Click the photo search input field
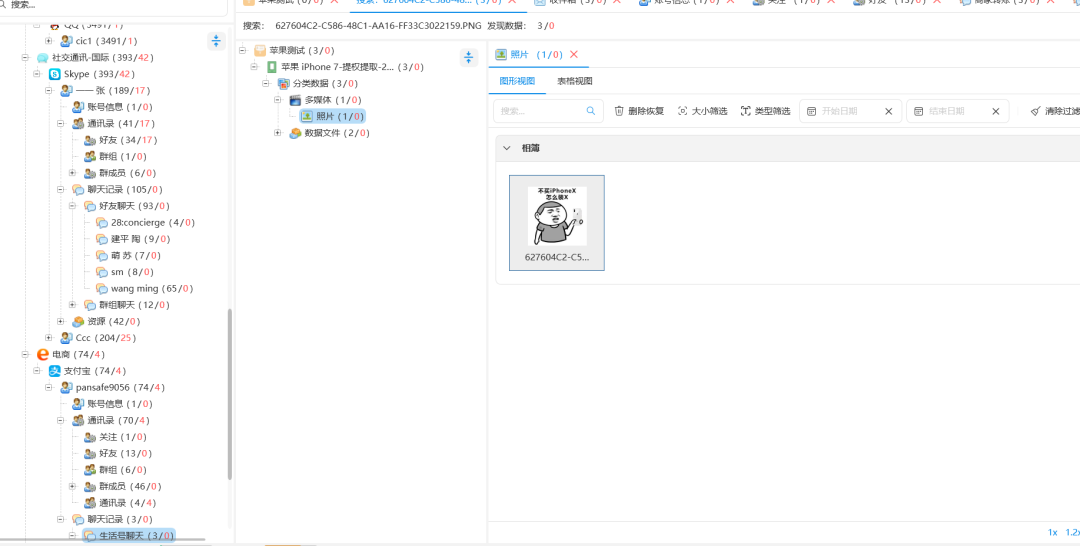The image size is (1080, 546). pos(548,111)
